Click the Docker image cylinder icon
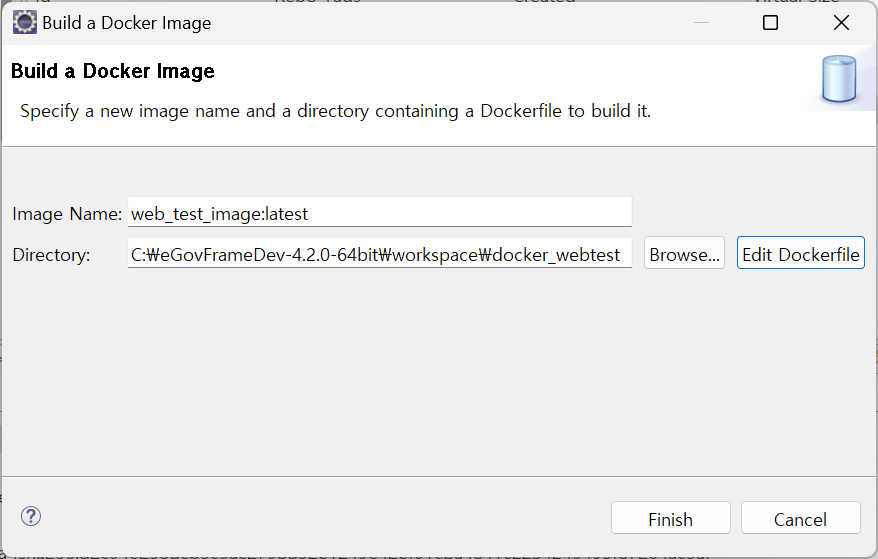 pos(839,81)
